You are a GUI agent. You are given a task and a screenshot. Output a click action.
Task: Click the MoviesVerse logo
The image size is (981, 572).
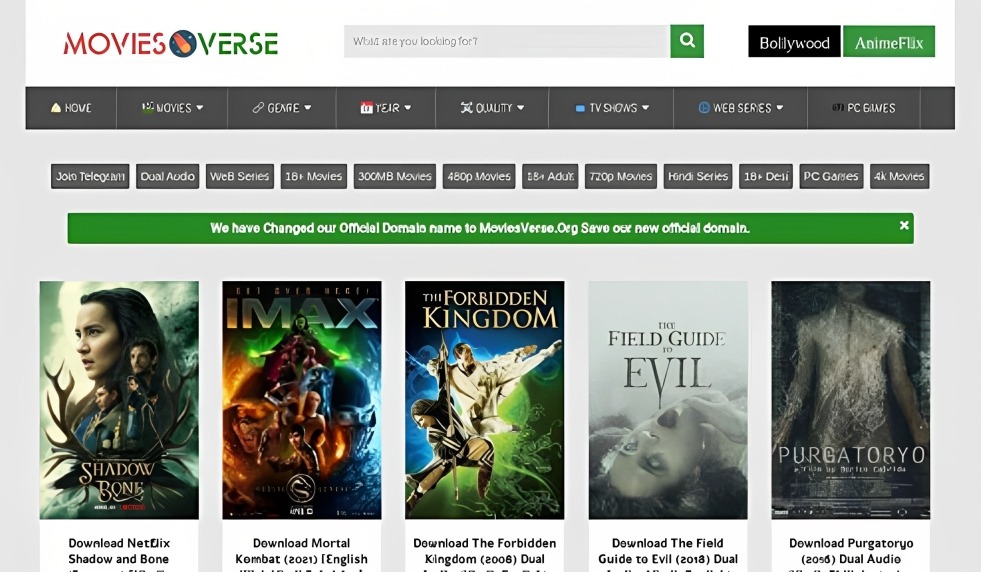point(171,44)
